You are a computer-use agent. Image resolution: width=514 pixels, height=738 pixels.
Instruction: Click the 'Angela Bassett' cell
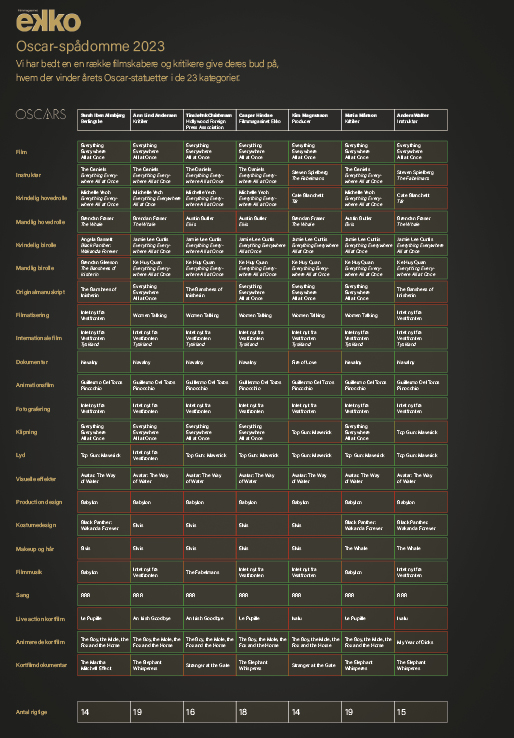104,245
